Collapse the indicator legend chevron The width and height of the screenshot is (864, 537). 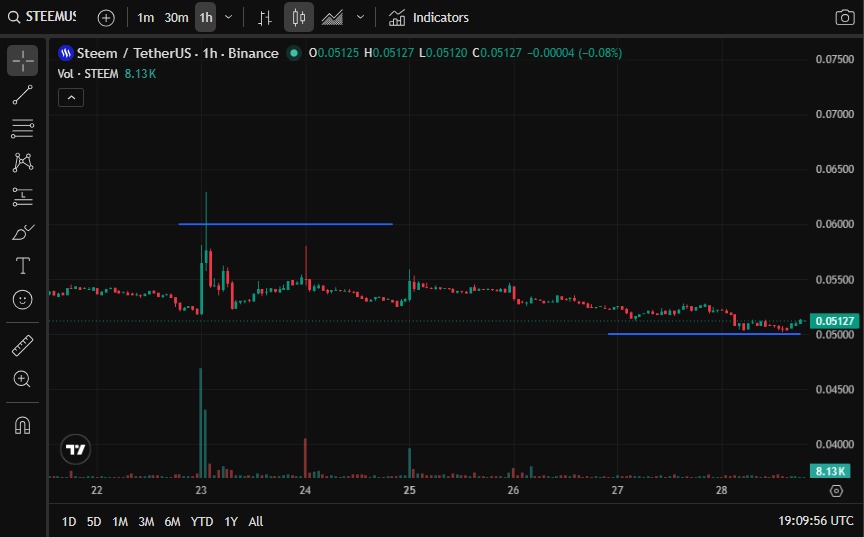click(x=71, y=98)
